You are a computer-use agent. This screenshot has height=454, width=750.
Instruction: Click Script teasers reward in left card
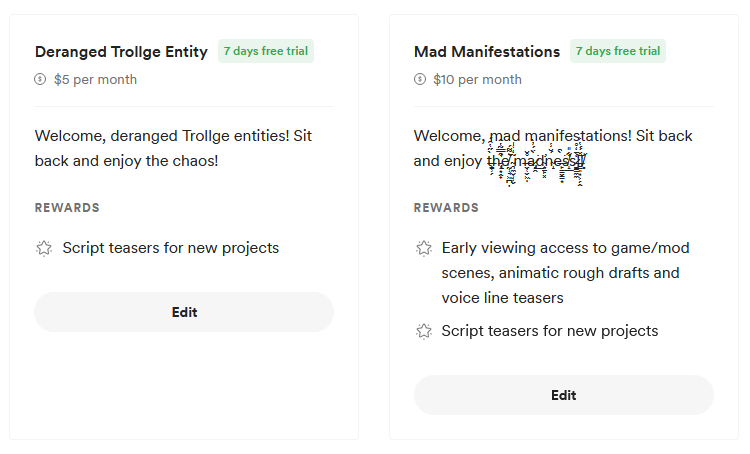(x=170, y=248)
